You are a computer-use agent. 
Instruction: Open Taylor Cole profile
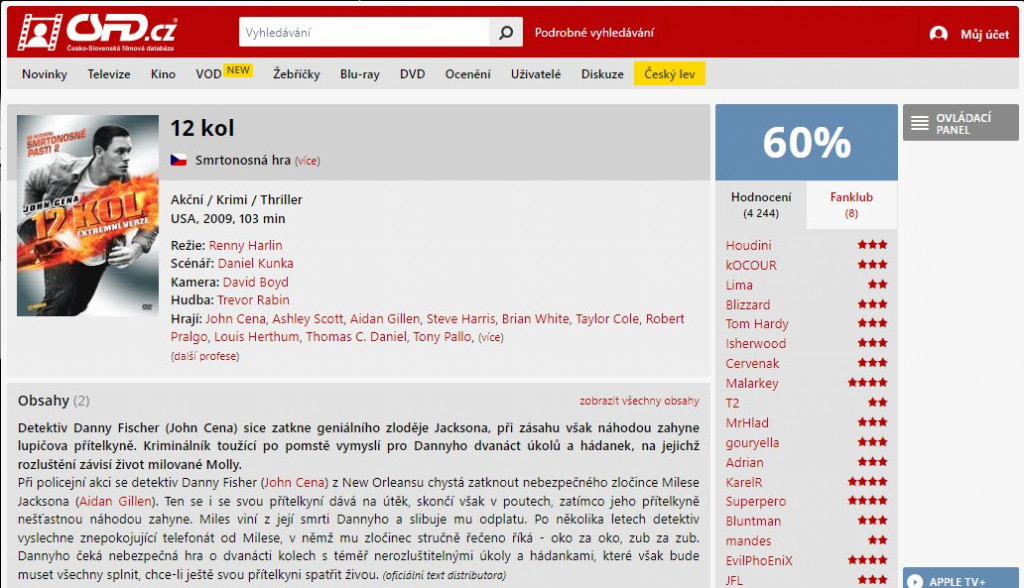click(x=607, y=319)
